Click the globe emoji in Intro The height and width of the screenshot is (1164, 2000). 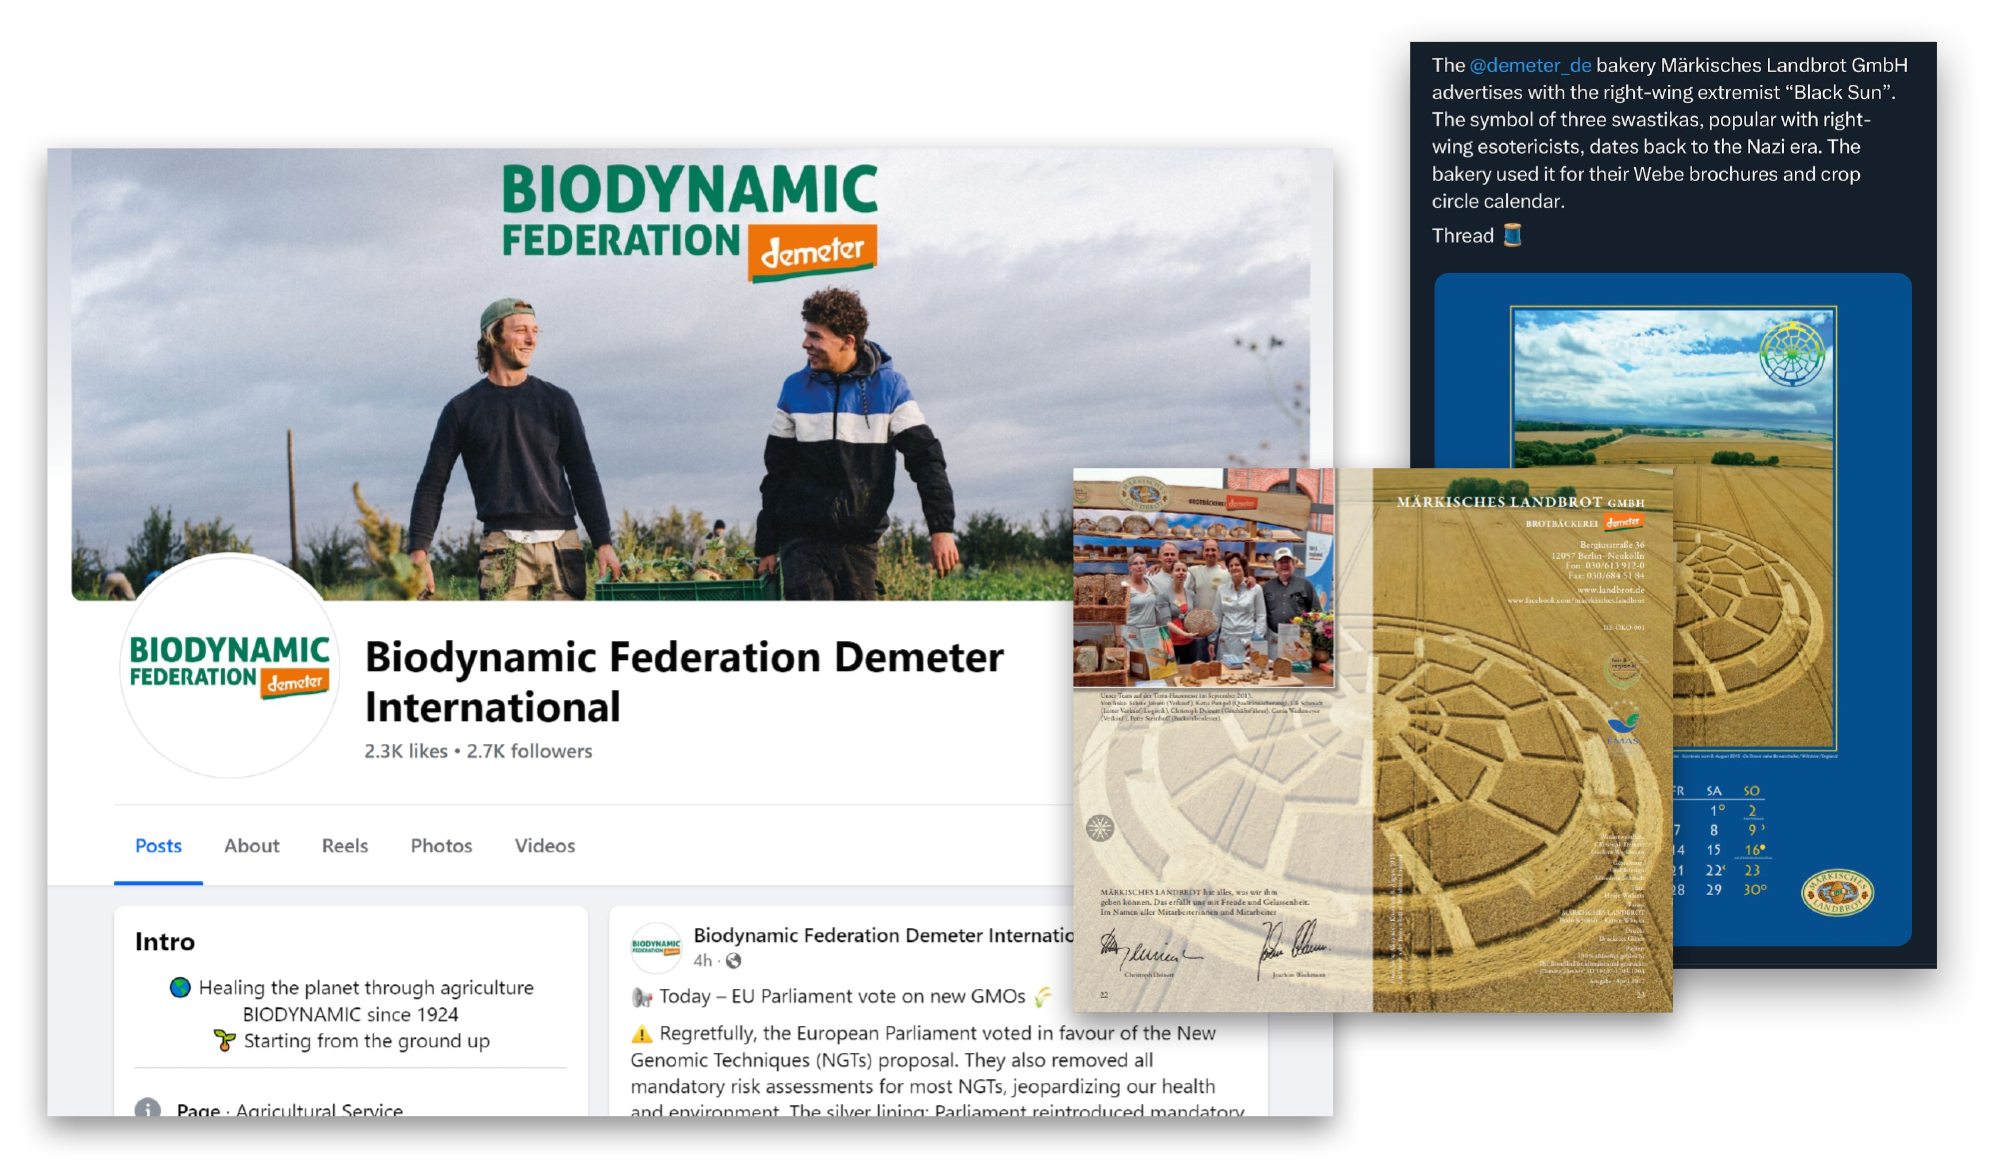(180, 988)
